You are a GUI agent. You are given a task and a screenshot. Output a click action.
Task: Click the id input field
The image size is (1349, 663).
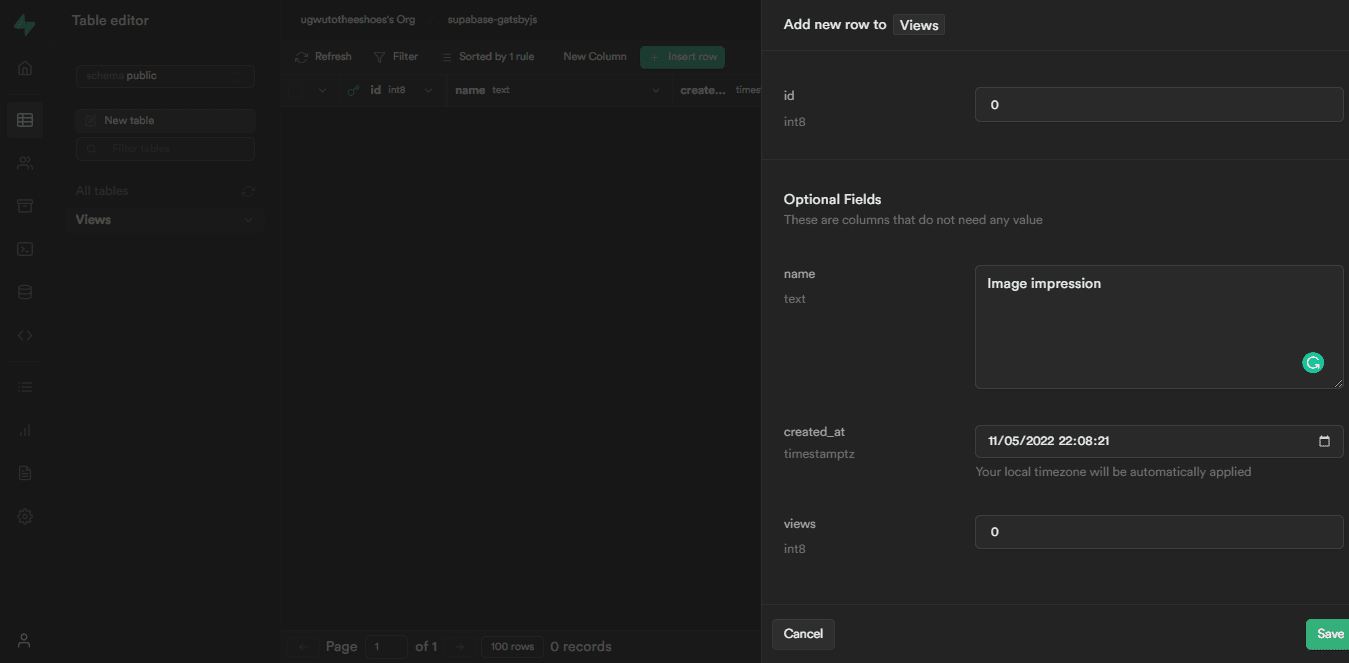[x=1159, y=105]
